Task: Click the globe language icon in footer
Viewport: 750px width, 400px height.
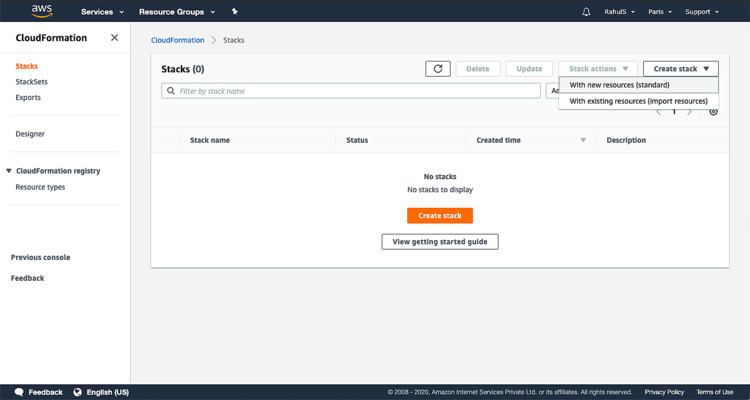Action: click(77, 392)
